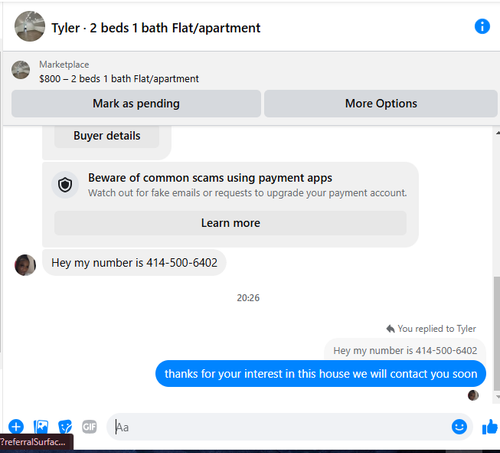Open conversation info icon

(x=482, y=26)
